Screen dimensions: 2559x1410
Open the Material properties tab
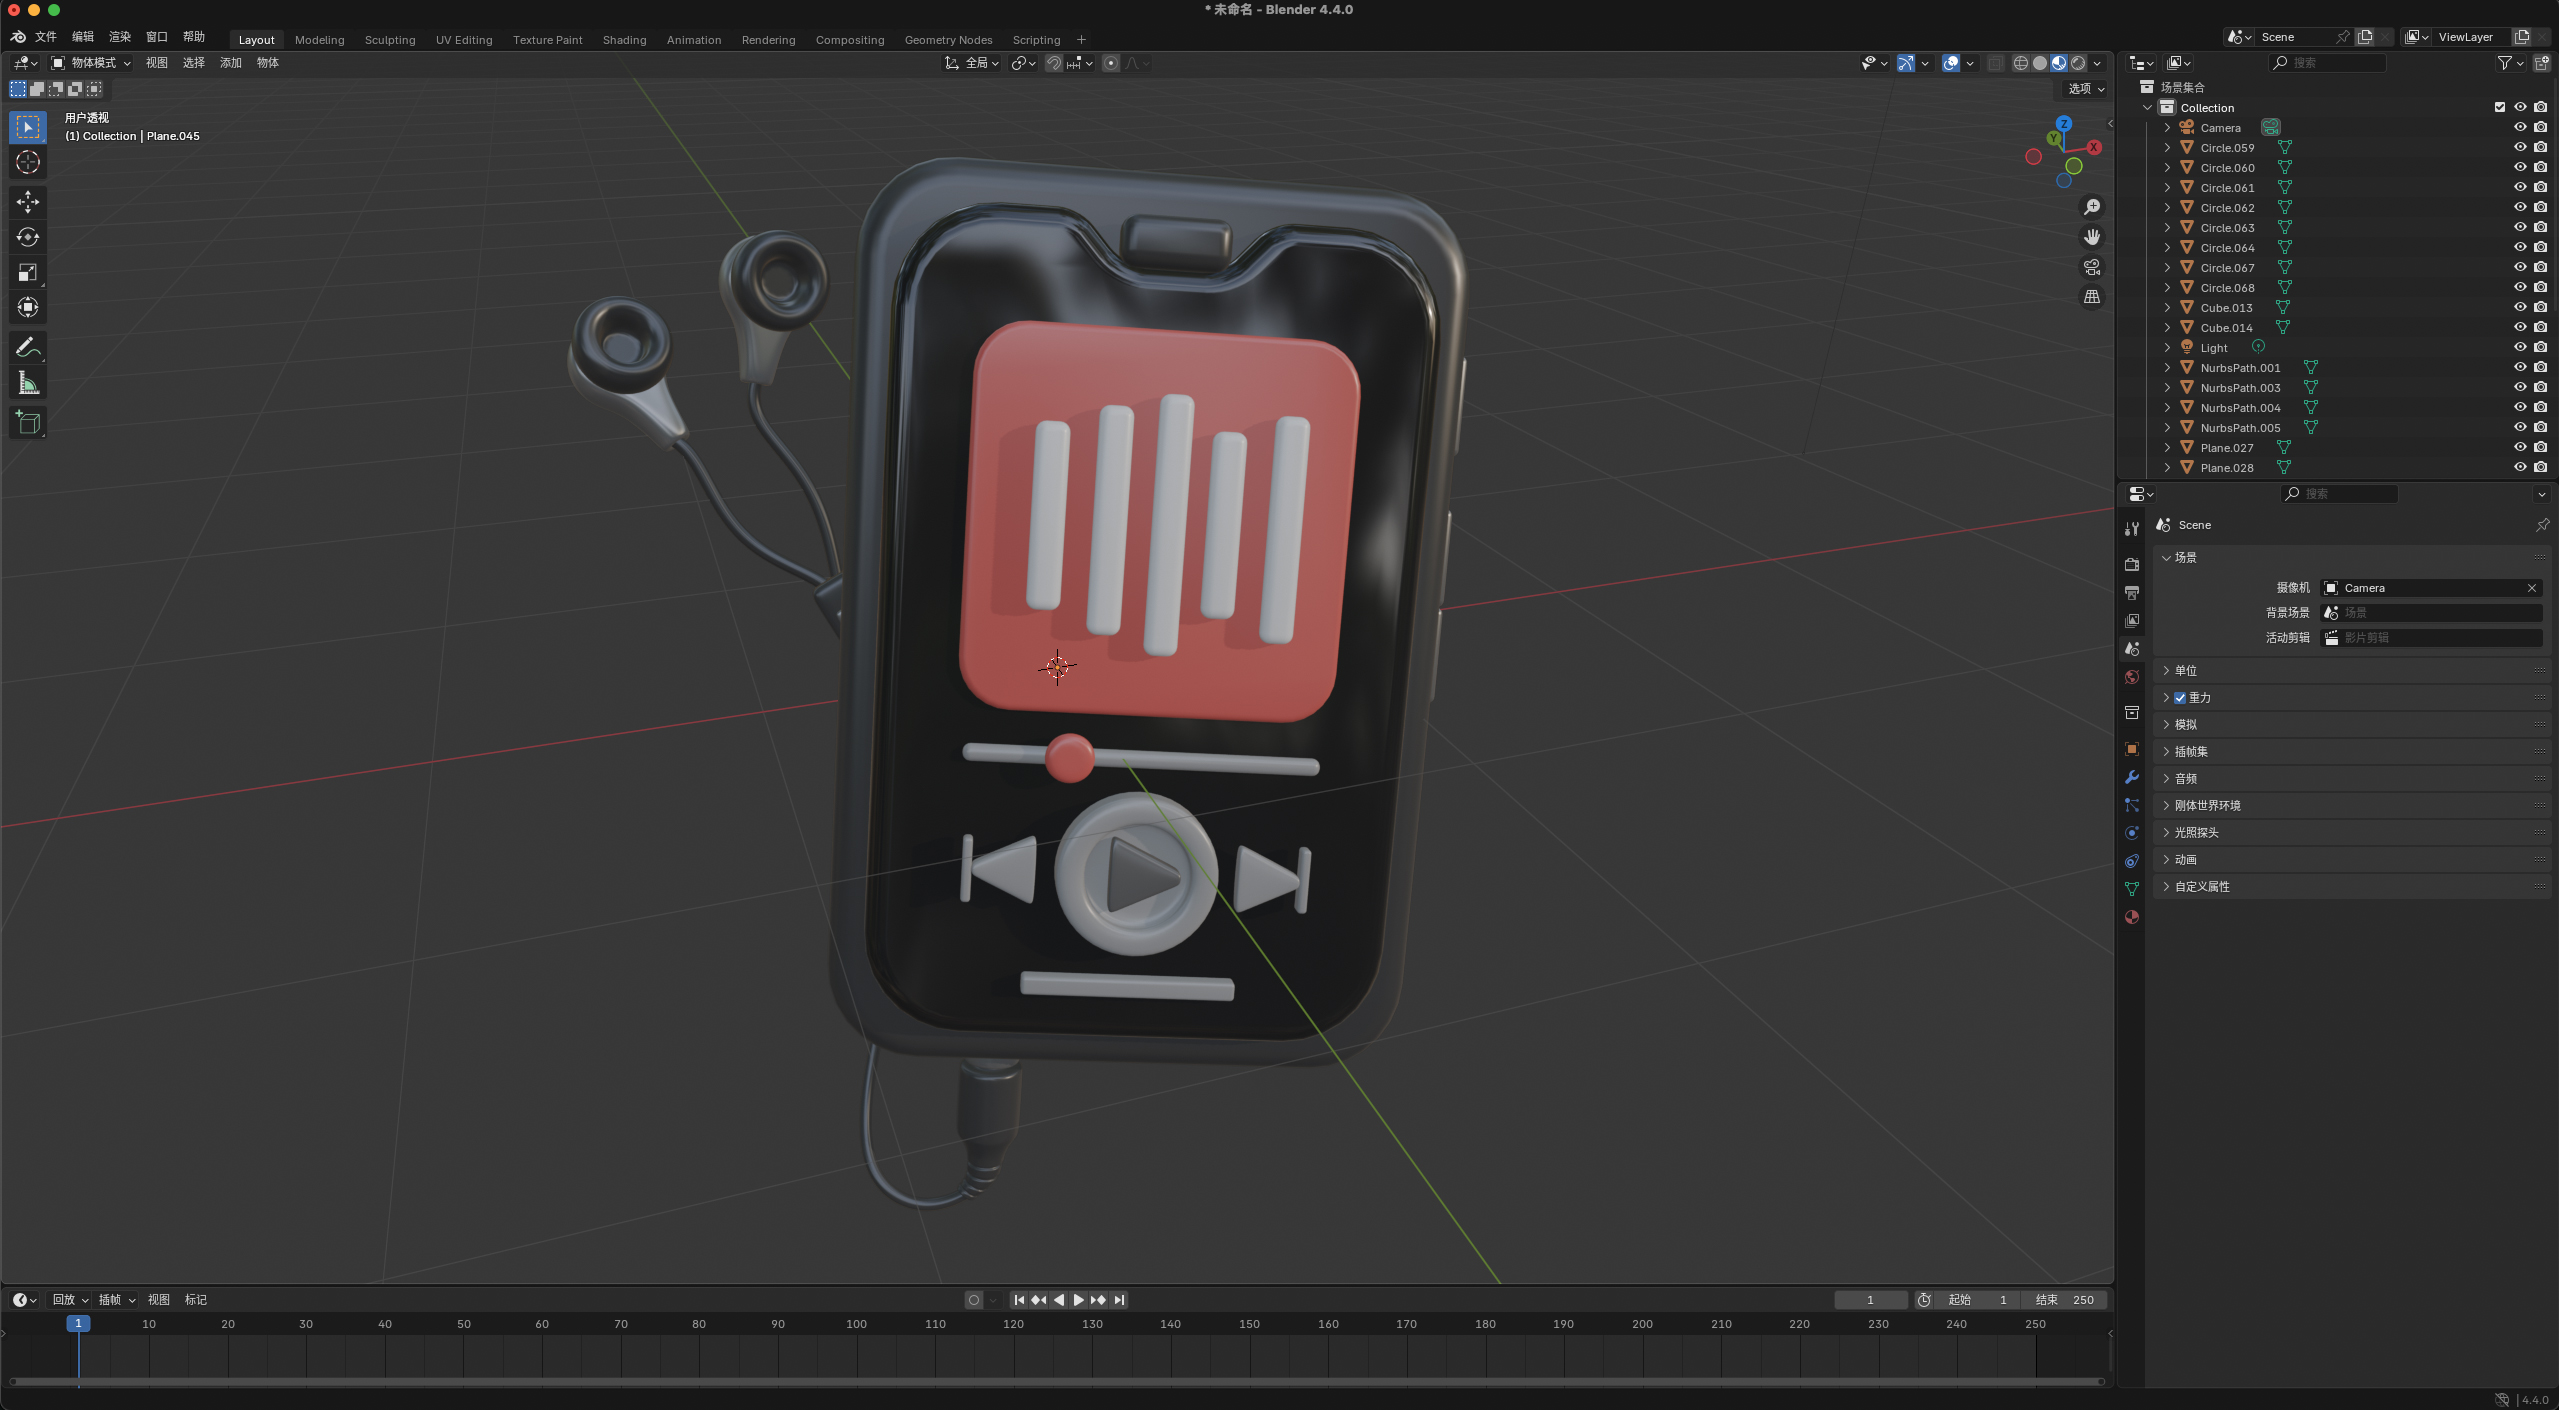coord(2132,917)
